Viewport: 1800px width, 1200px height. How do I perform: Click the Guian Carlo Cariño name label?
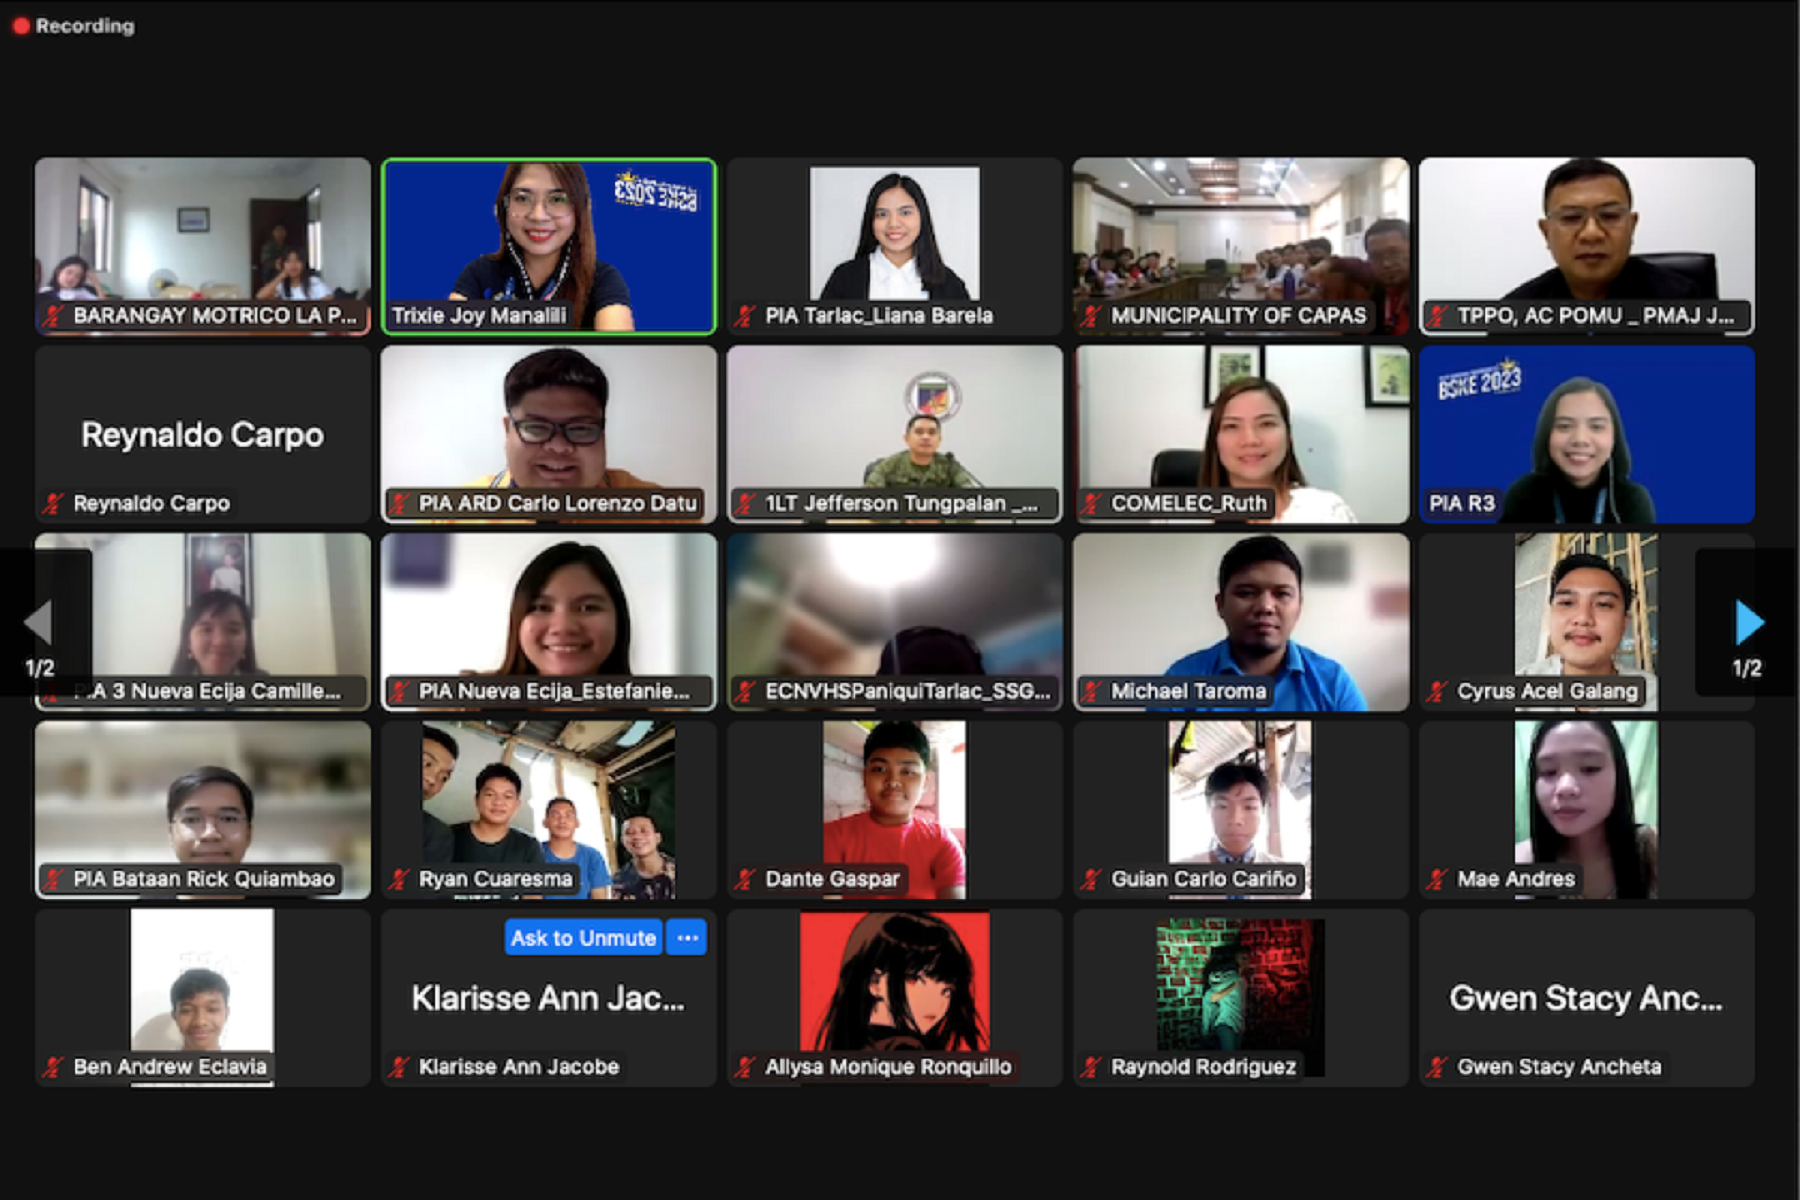[x=1204, y=880]
